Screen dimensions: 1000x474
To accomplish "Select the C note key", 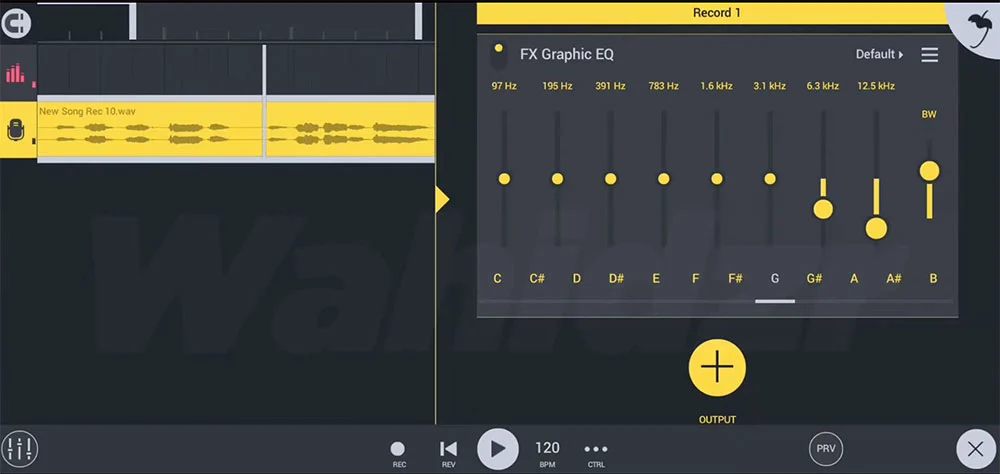I will (497, 278).
